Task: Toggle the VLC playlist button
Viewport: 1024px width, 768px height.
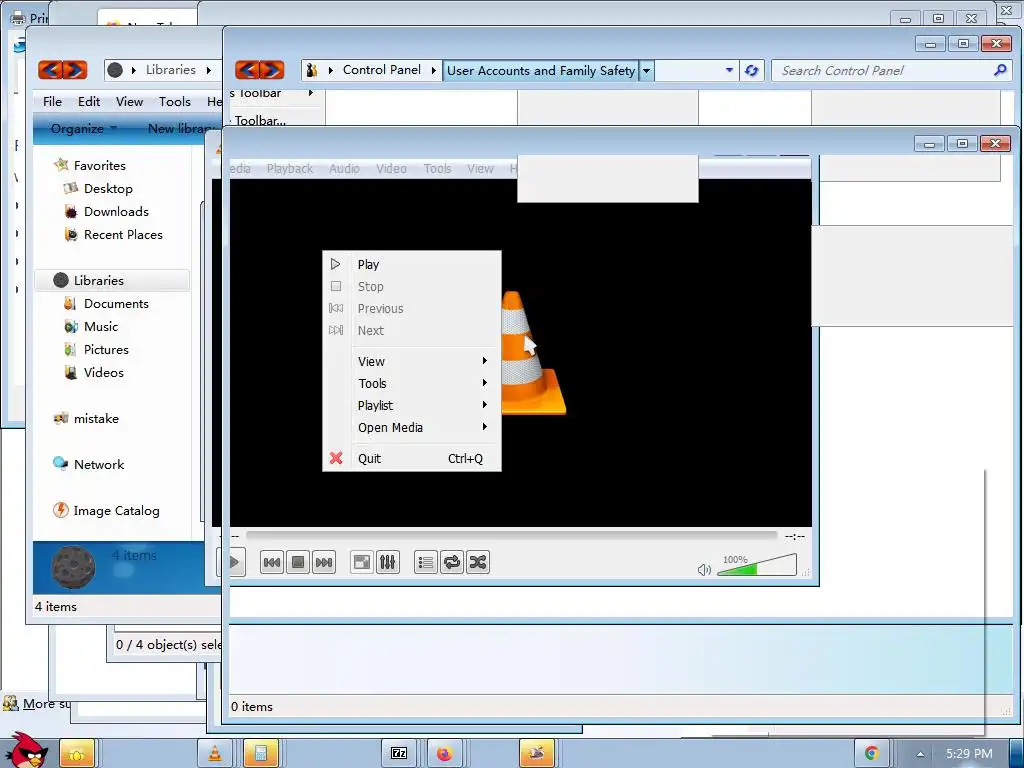Action: click(425, 562)
